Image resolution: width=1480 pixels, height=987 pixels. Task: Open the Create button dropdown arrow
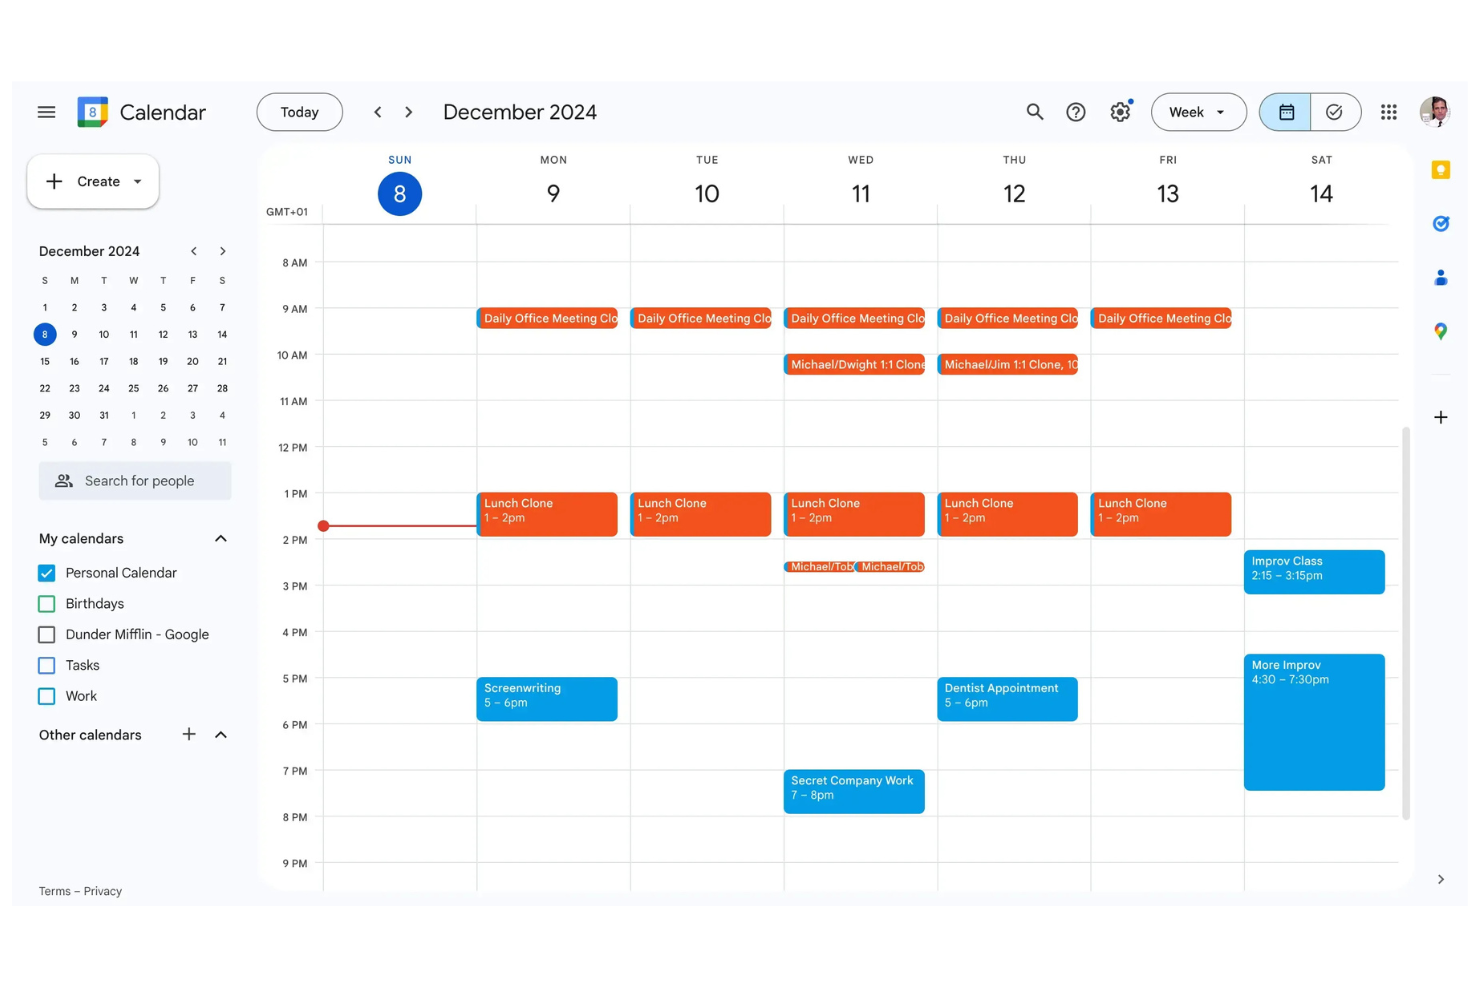click(137, 181)
